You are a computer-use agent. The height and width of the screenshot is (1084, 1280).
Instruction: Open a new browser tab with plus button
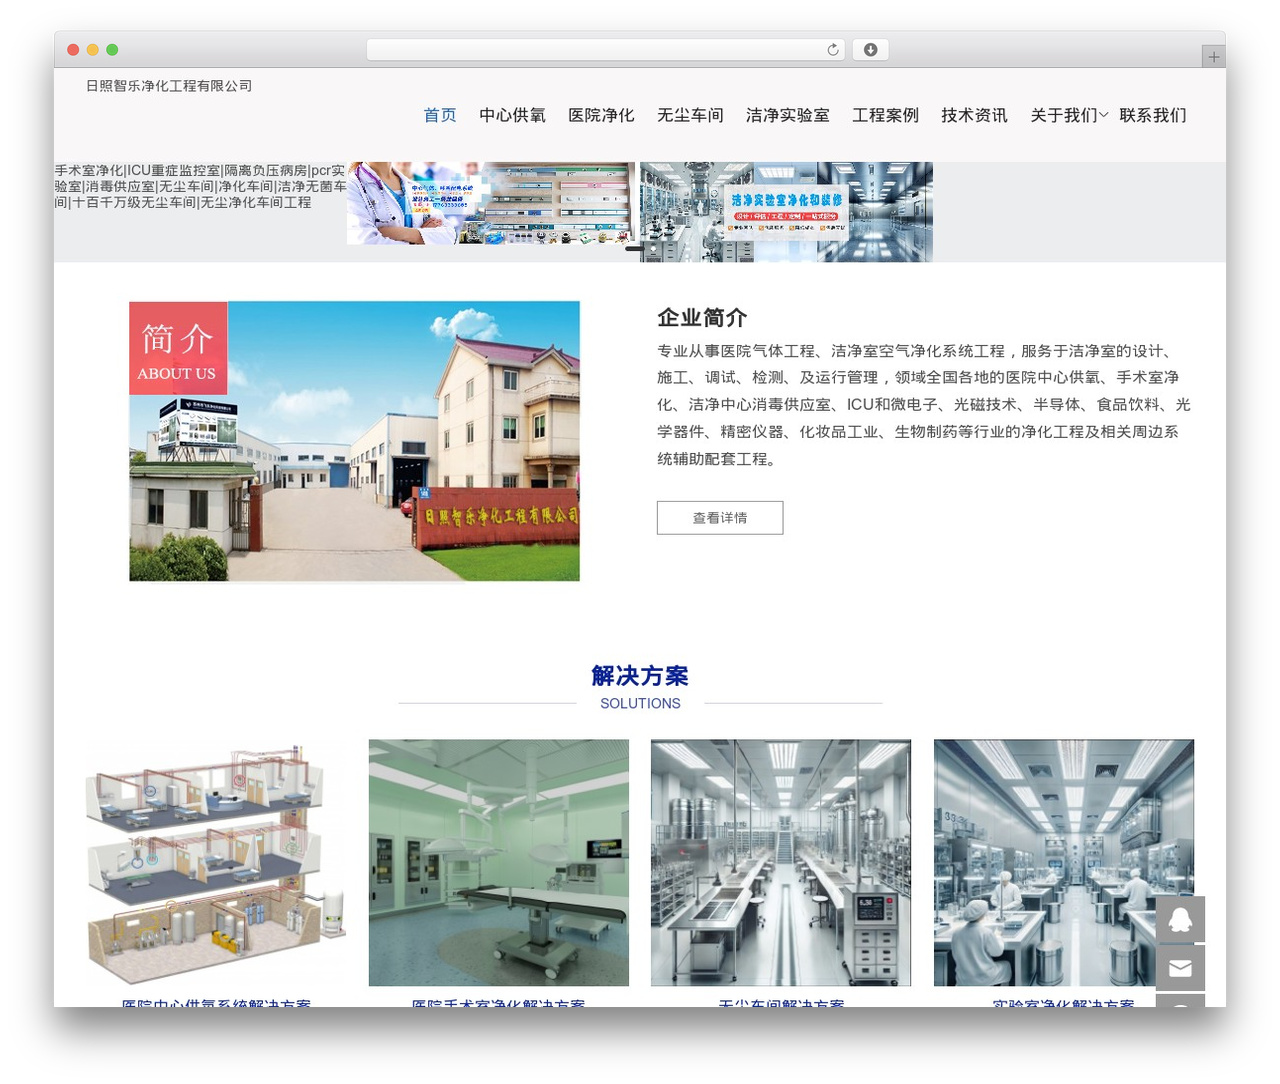(1213, 57)
